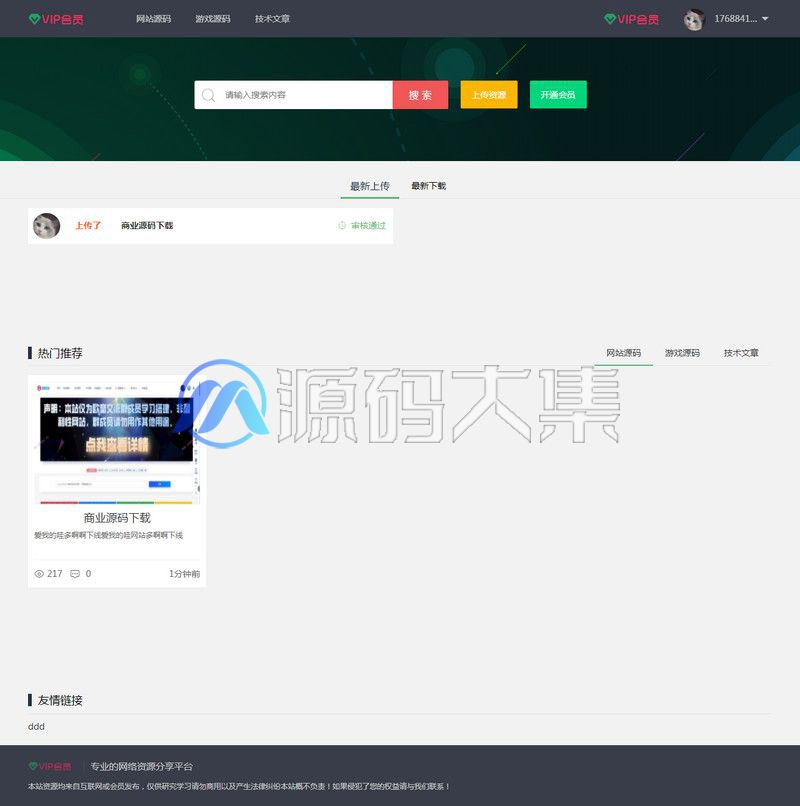Switch to the 最新下载 tab
800x806 pixels.
pos(428,186)
